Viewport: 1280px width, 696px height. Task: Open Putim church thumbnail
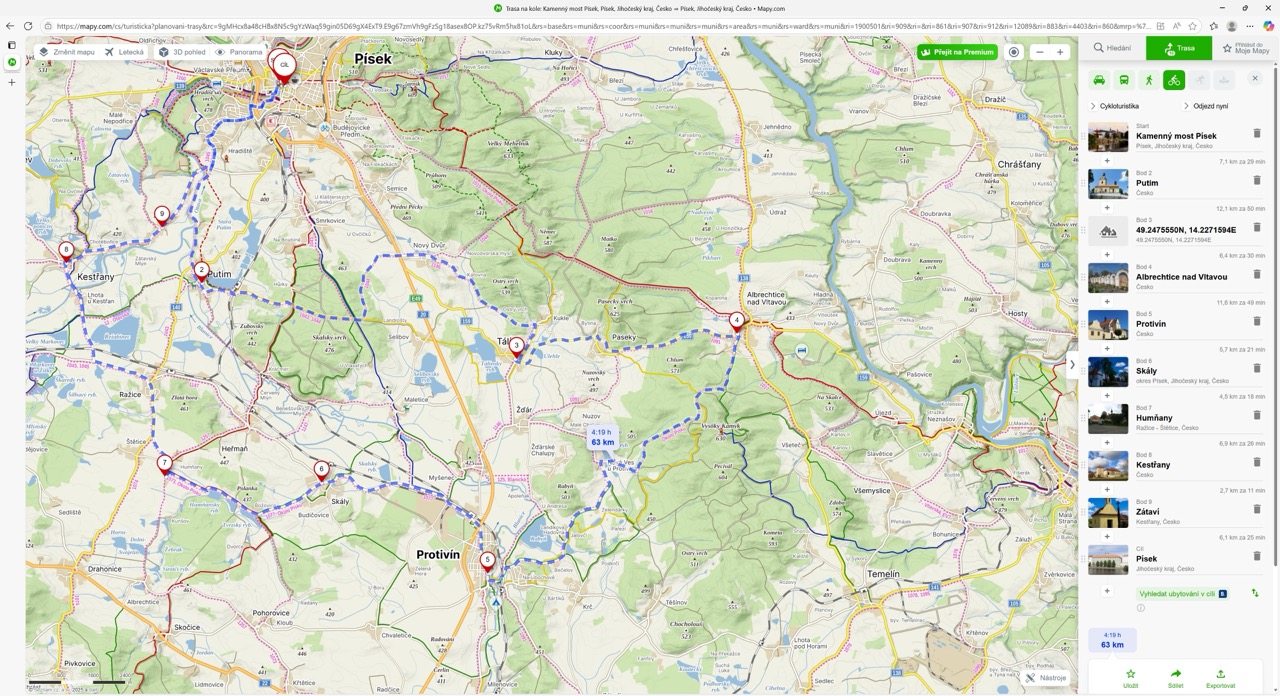pos(1108,184)
